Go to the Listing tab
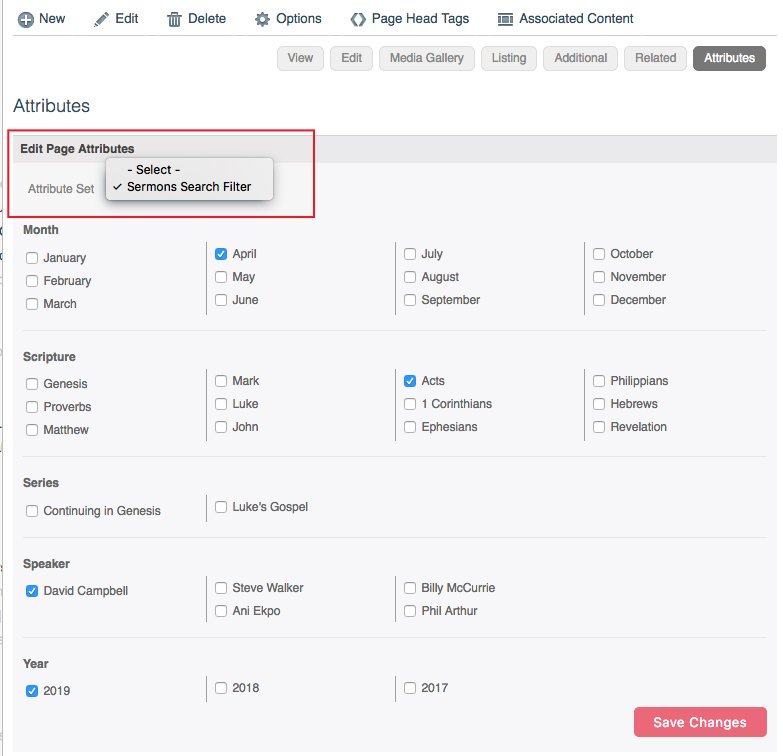 508,58
